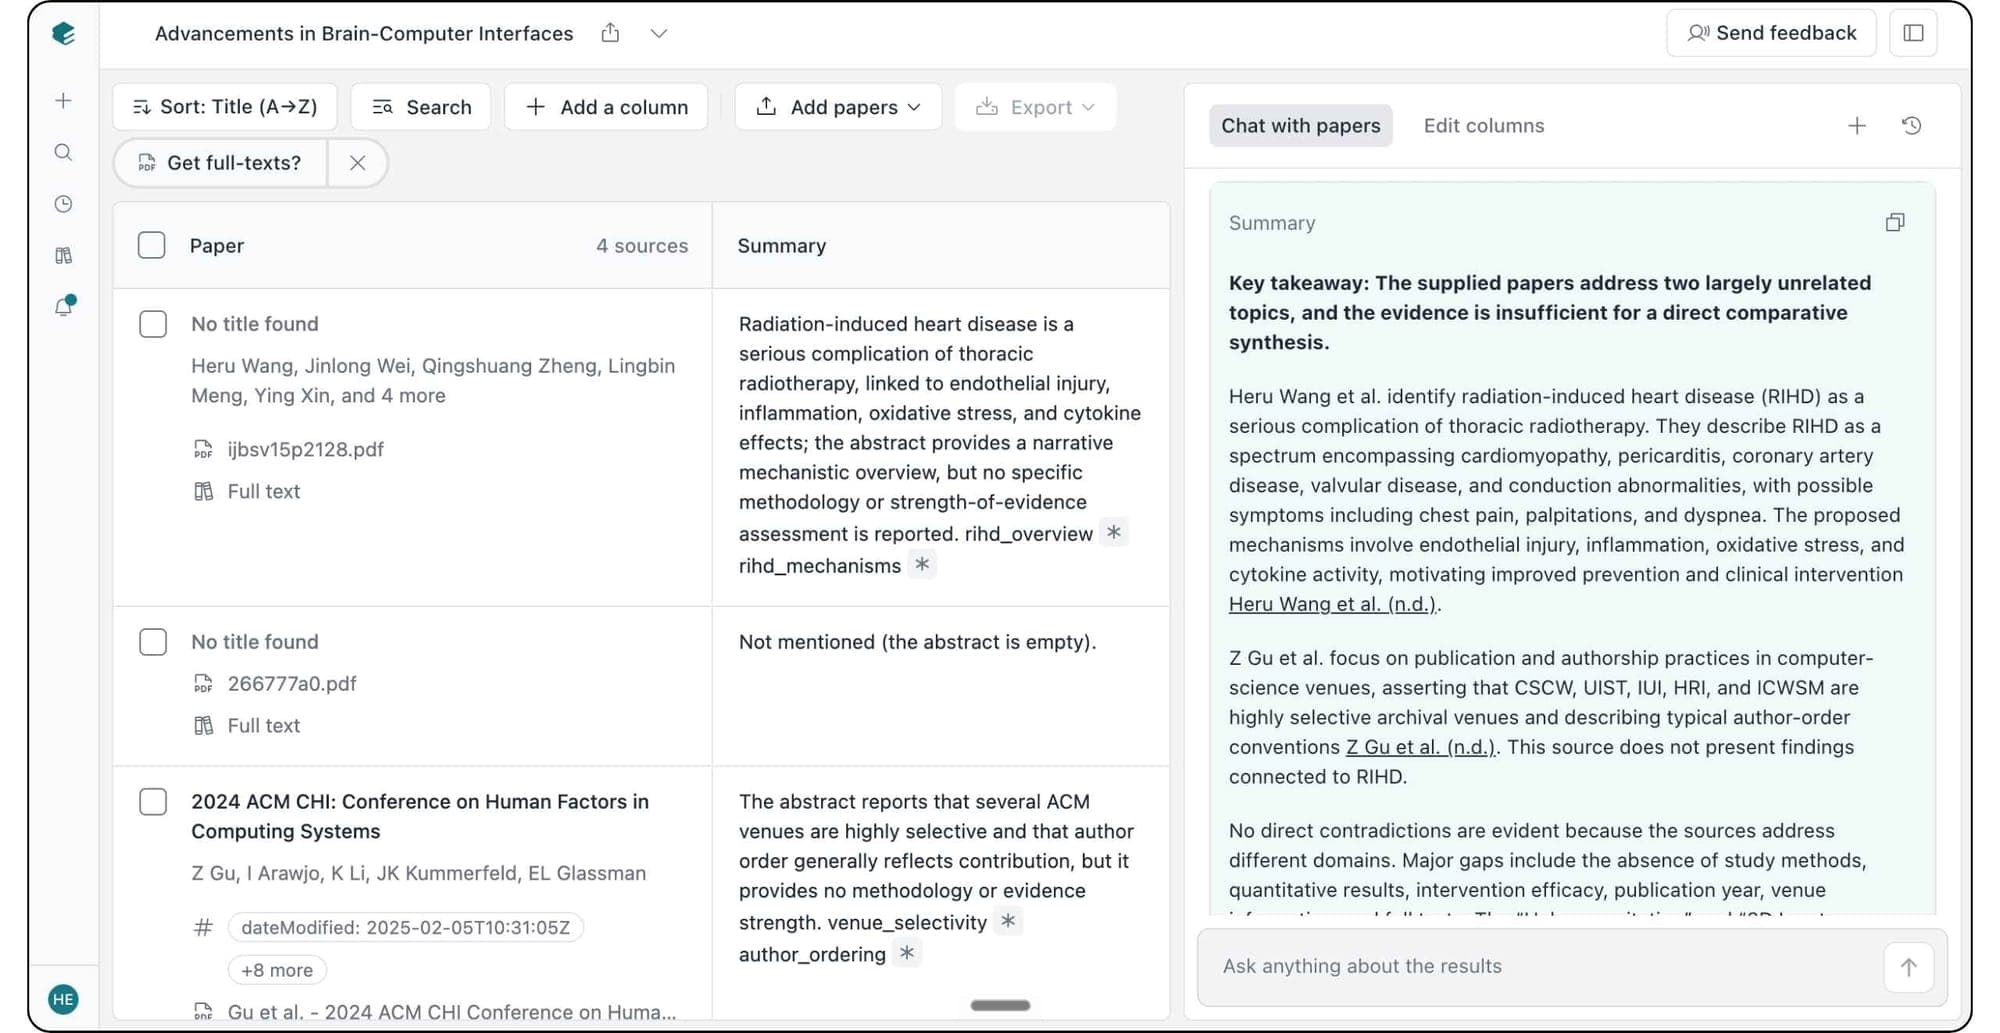Click Send feedback button
This screenshot has width=2000, height=1033.
(x=1771, y=33)
